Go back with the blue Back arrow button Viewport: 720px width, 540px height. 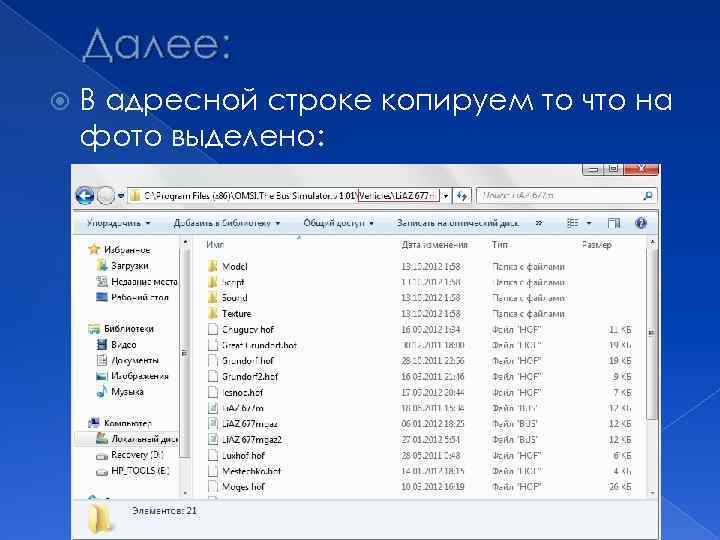pos(85,196)
